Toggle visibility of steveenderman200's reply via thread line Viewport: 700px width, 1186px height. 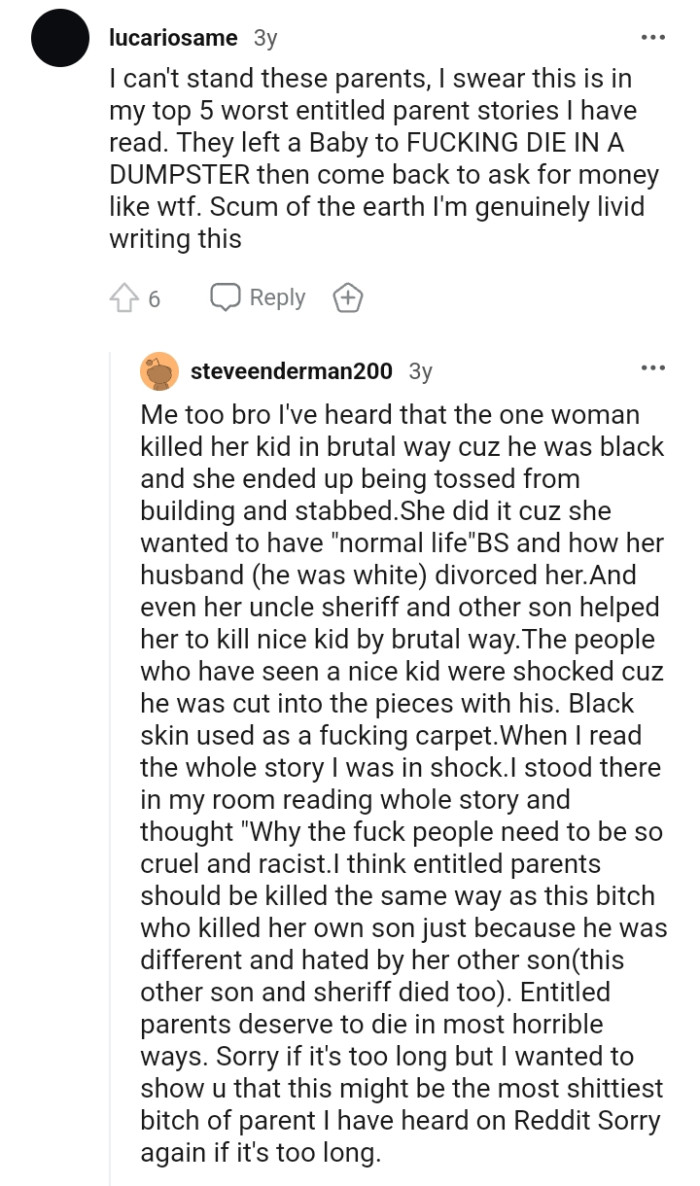click(112, 700)
